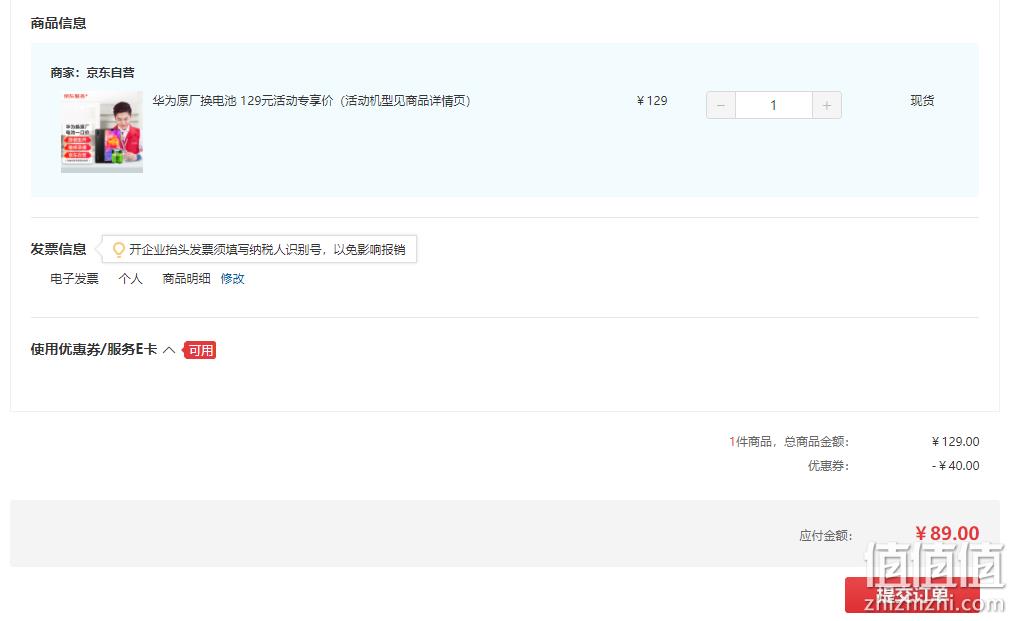
Task: Click the red 可用 coupon badge
Action: (200, 350)
